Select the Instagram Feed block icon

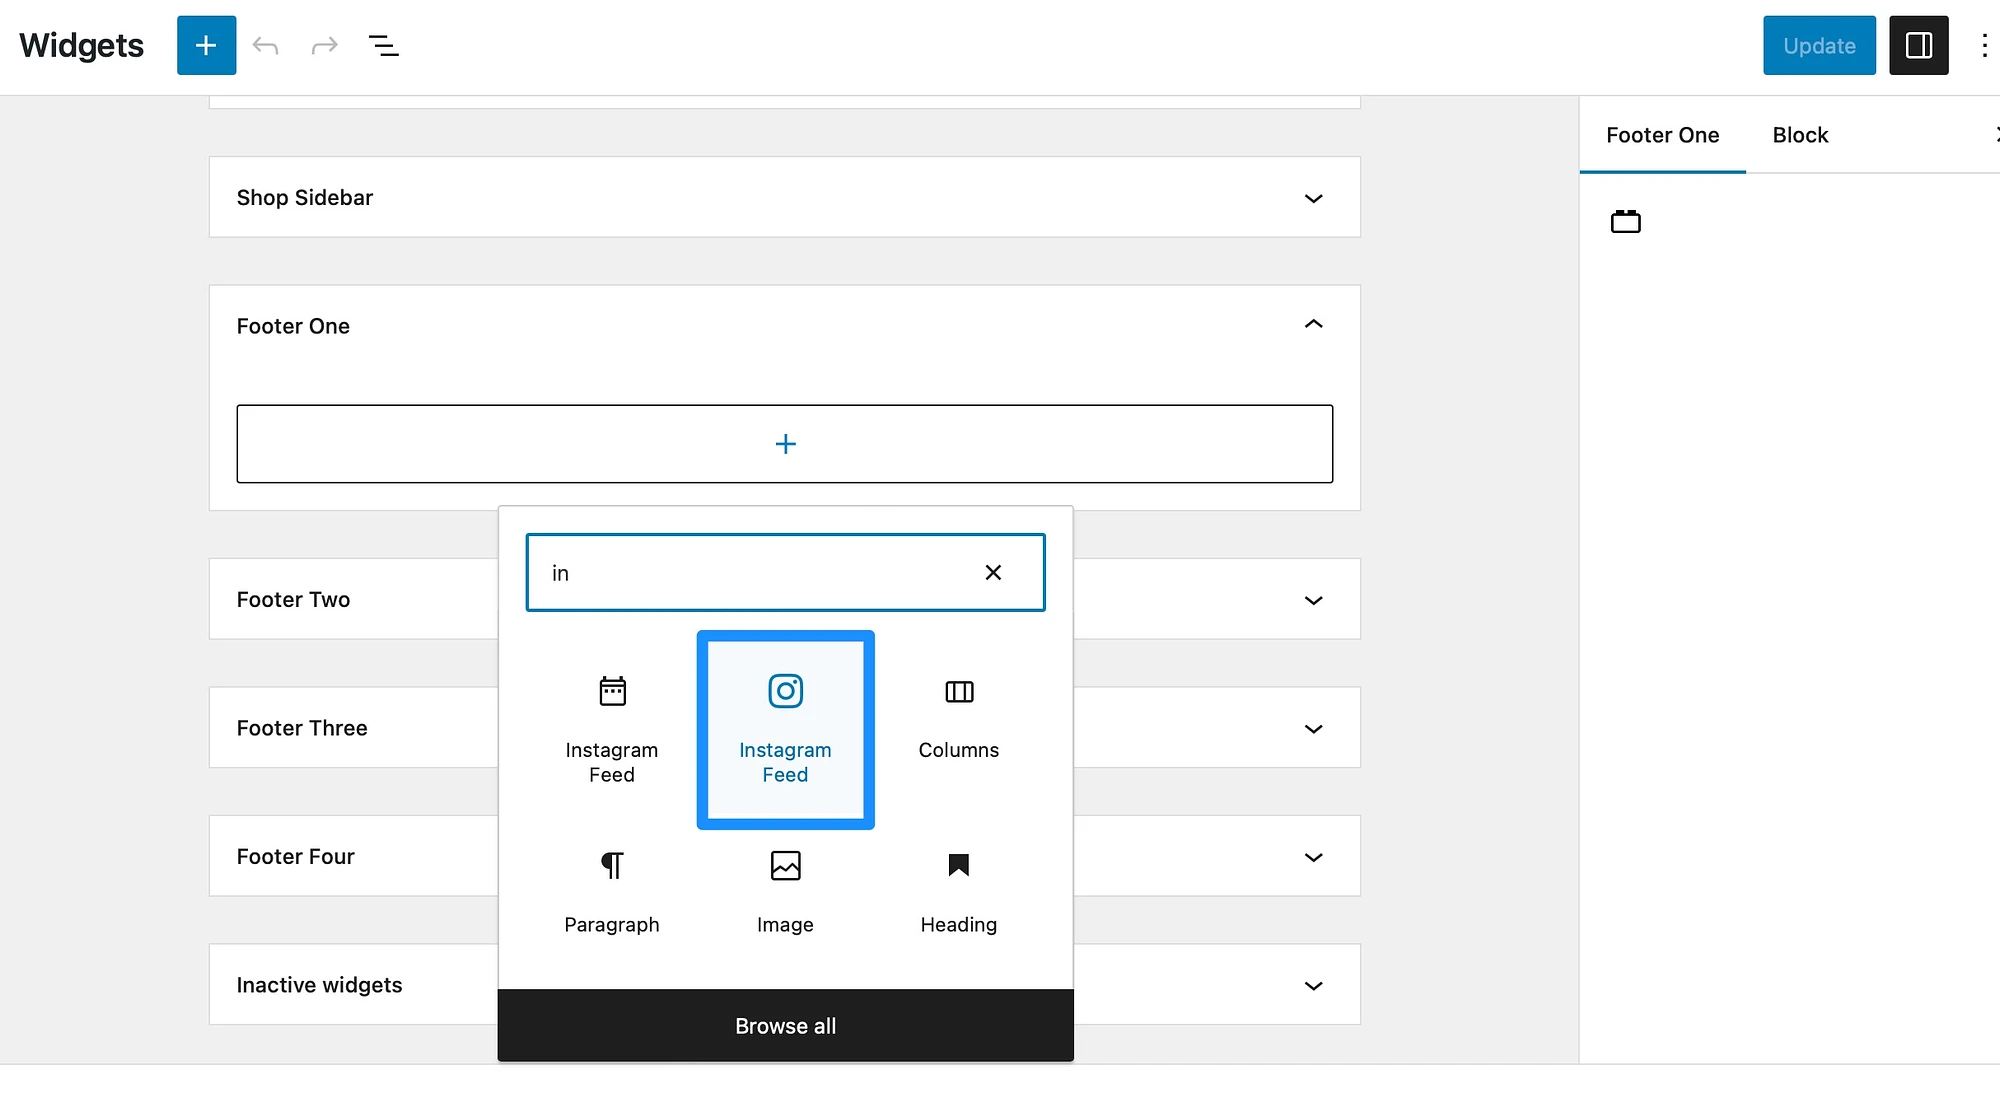[x=784, y=691]
